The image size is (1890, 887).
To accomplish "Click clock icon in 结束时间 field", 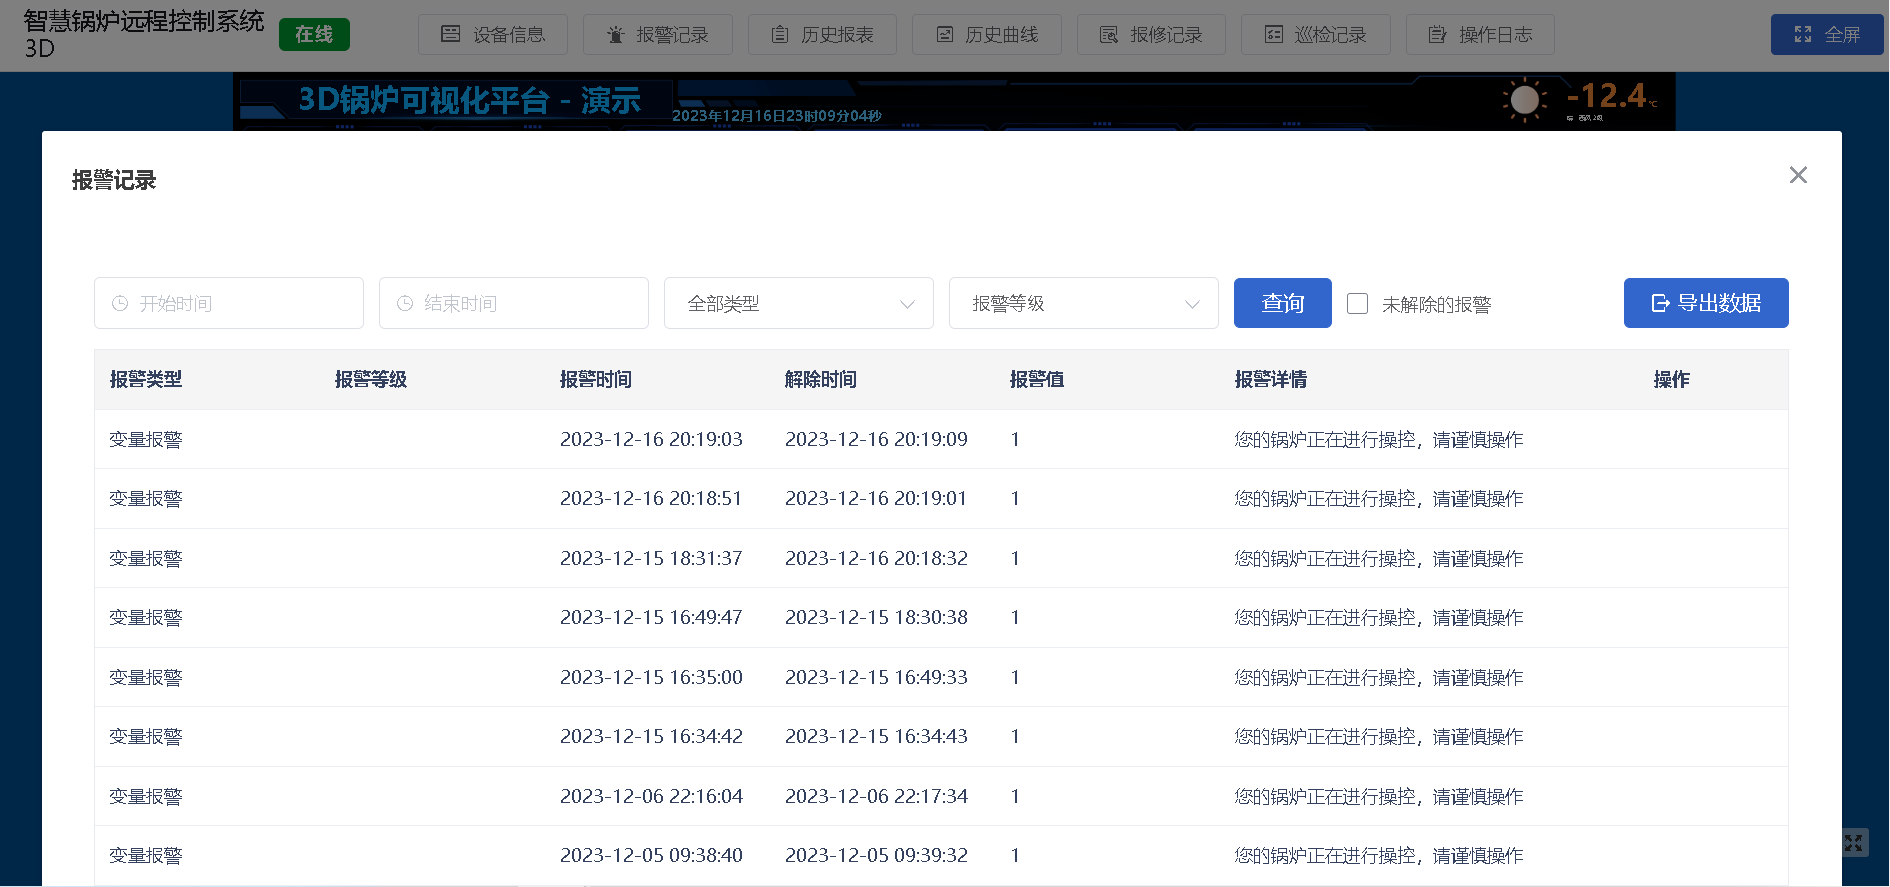I will coord(405,303).
